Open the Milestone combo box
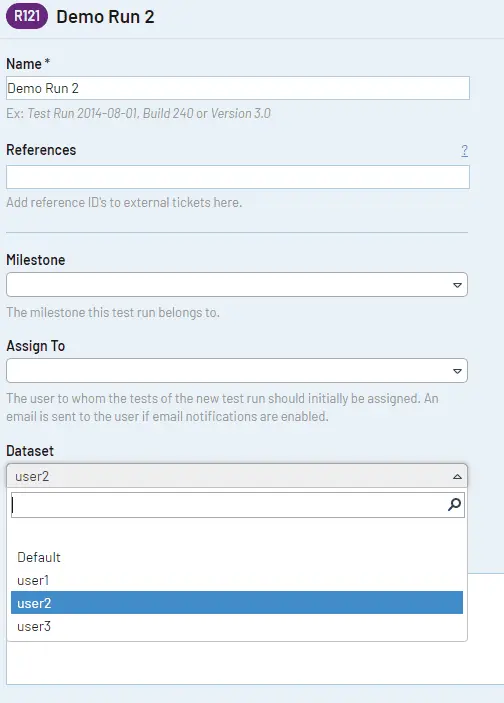Screen dimensions: 504x703 (x=237, y=285)
